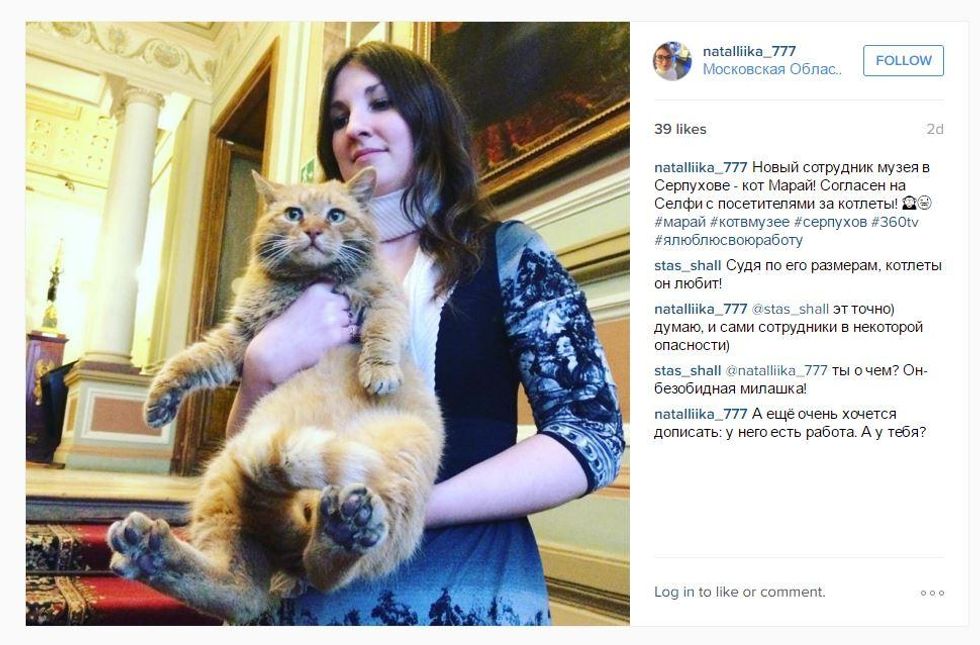Open the Московская Облас.. location link
Image resolution: width=980 pixels, height=645 pixels.
(772, 69)
